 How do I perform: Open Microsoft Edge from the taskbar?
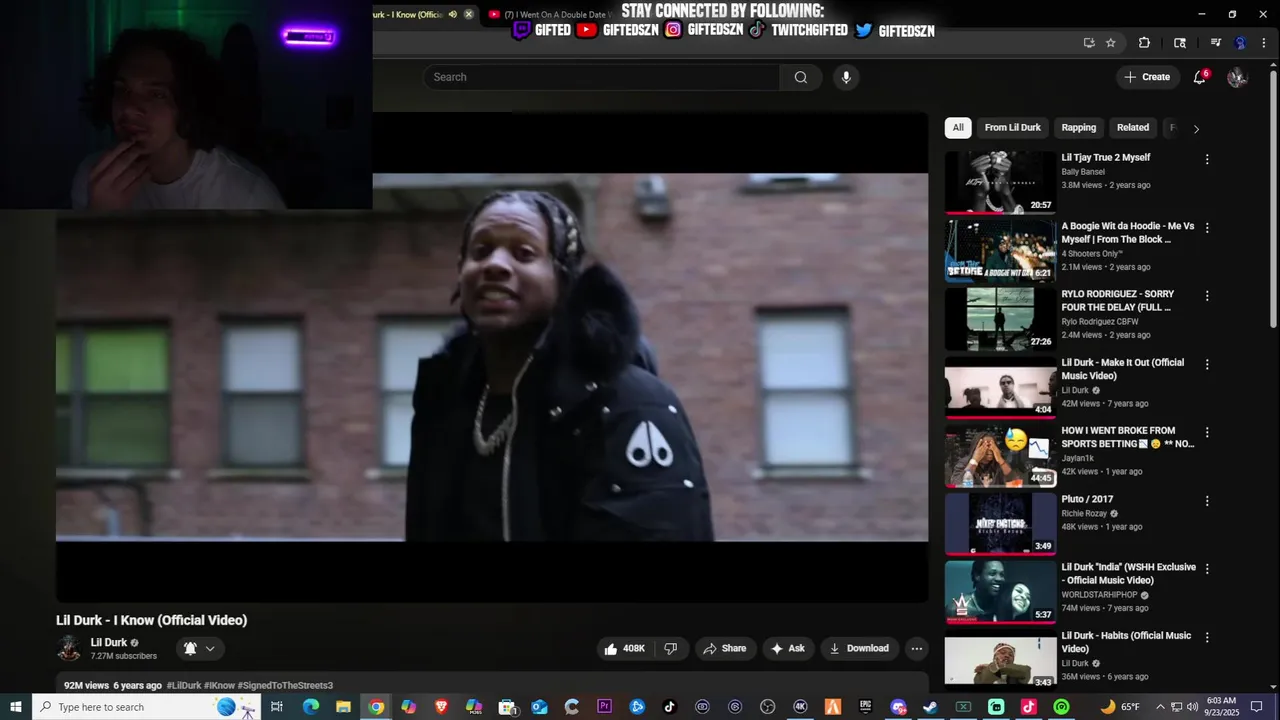tap(310, 707)
